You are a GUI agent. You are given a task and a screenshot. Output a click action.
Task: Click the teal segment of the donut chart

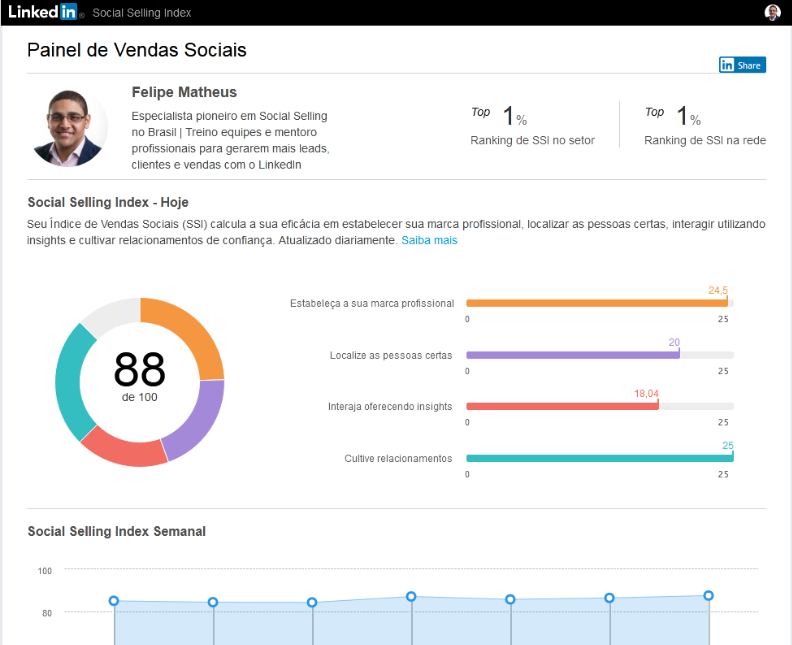pos(70,383)
